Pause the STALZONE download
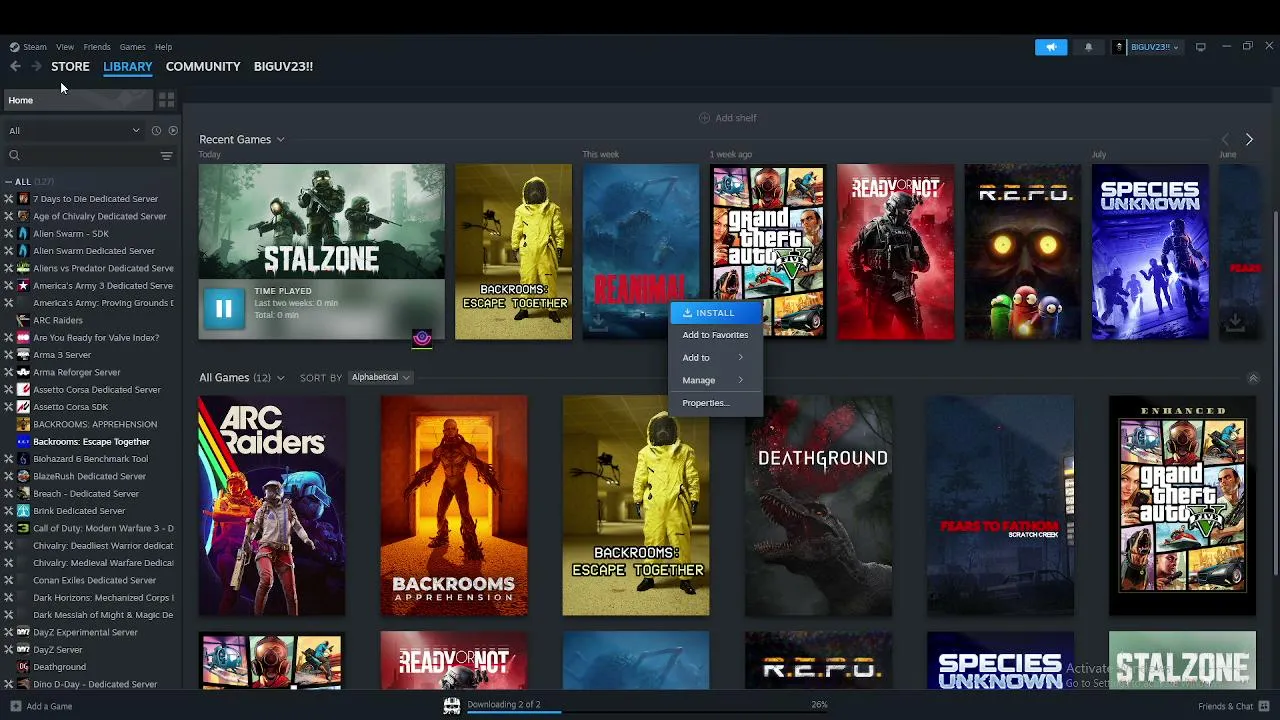Screen dimensions: 1280x720 223,309
